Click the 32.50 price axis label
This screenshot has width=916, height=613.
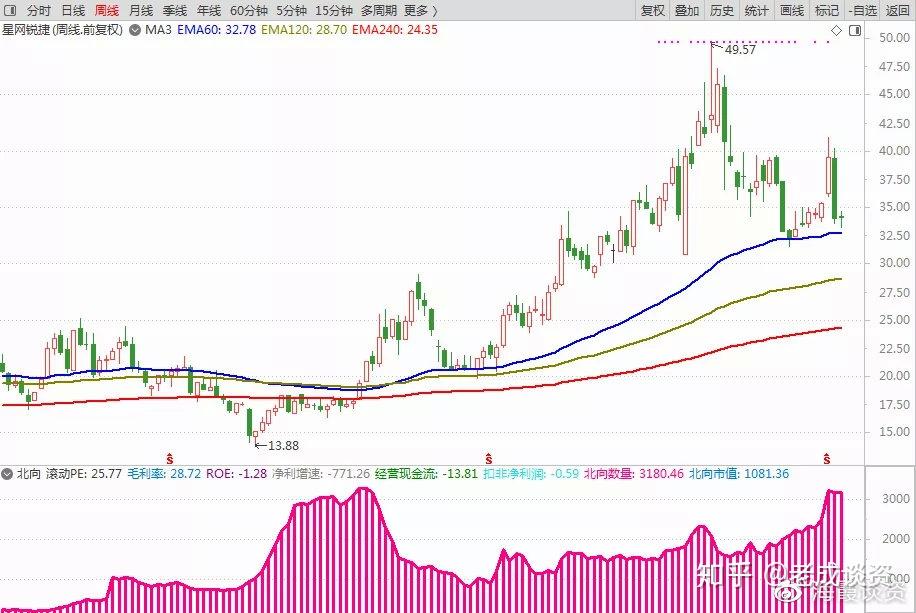[894, 235]
